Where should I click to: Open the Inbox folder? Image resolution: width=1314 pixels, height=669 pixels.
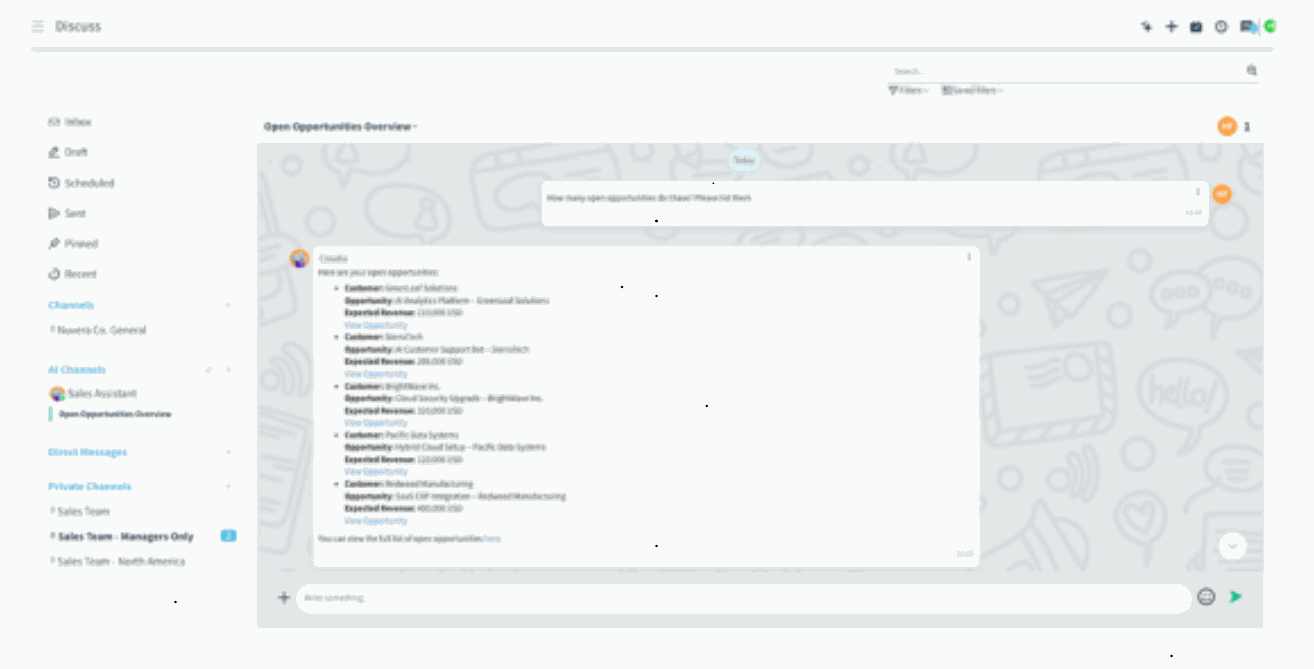pos(77,122)
